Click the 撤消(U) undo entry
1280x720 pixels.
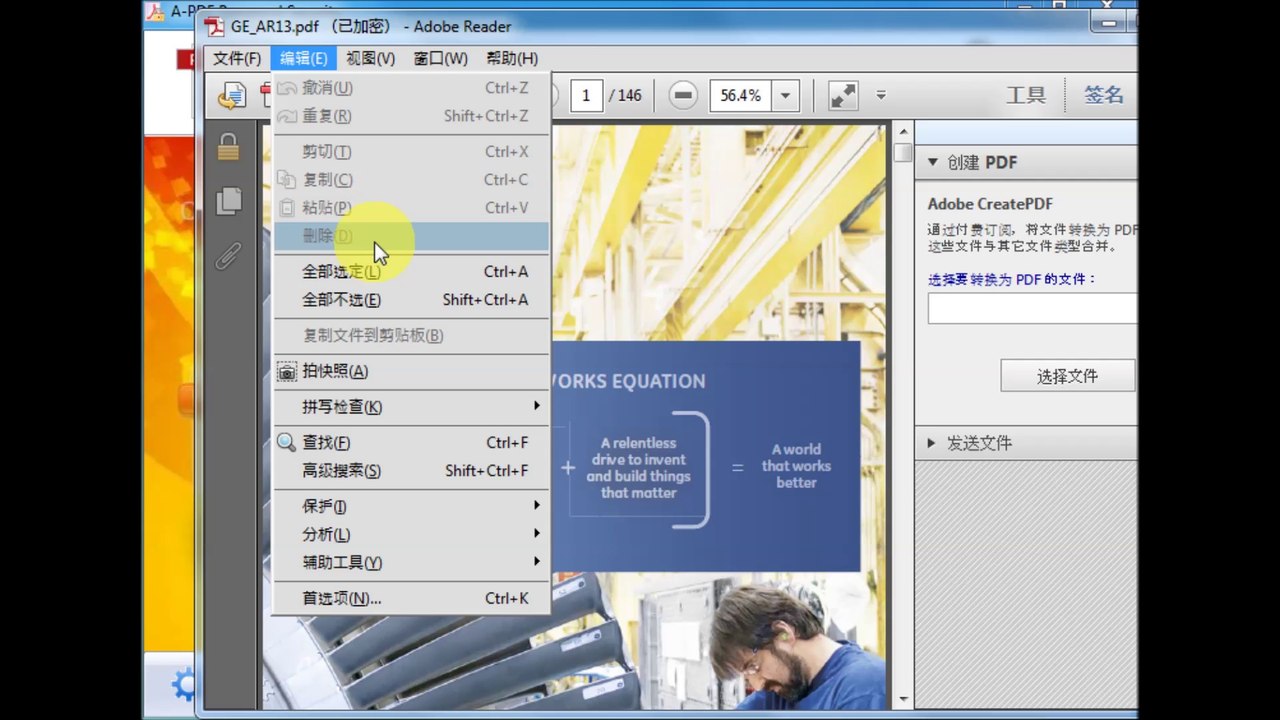(x=411, y=88)
